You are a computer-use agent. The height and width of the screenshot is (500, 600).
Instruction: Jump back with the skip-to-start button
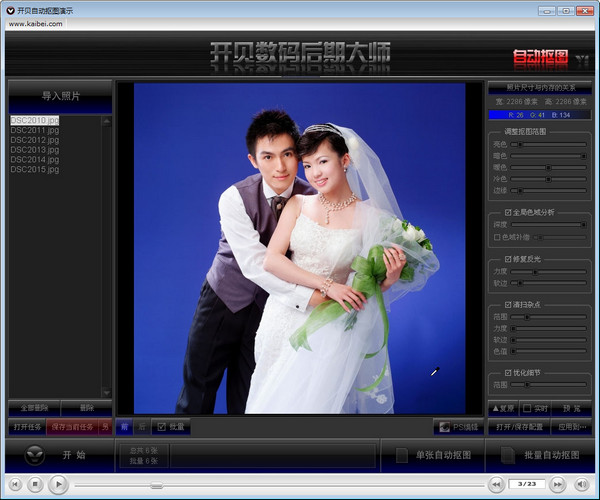coord(12,484)
